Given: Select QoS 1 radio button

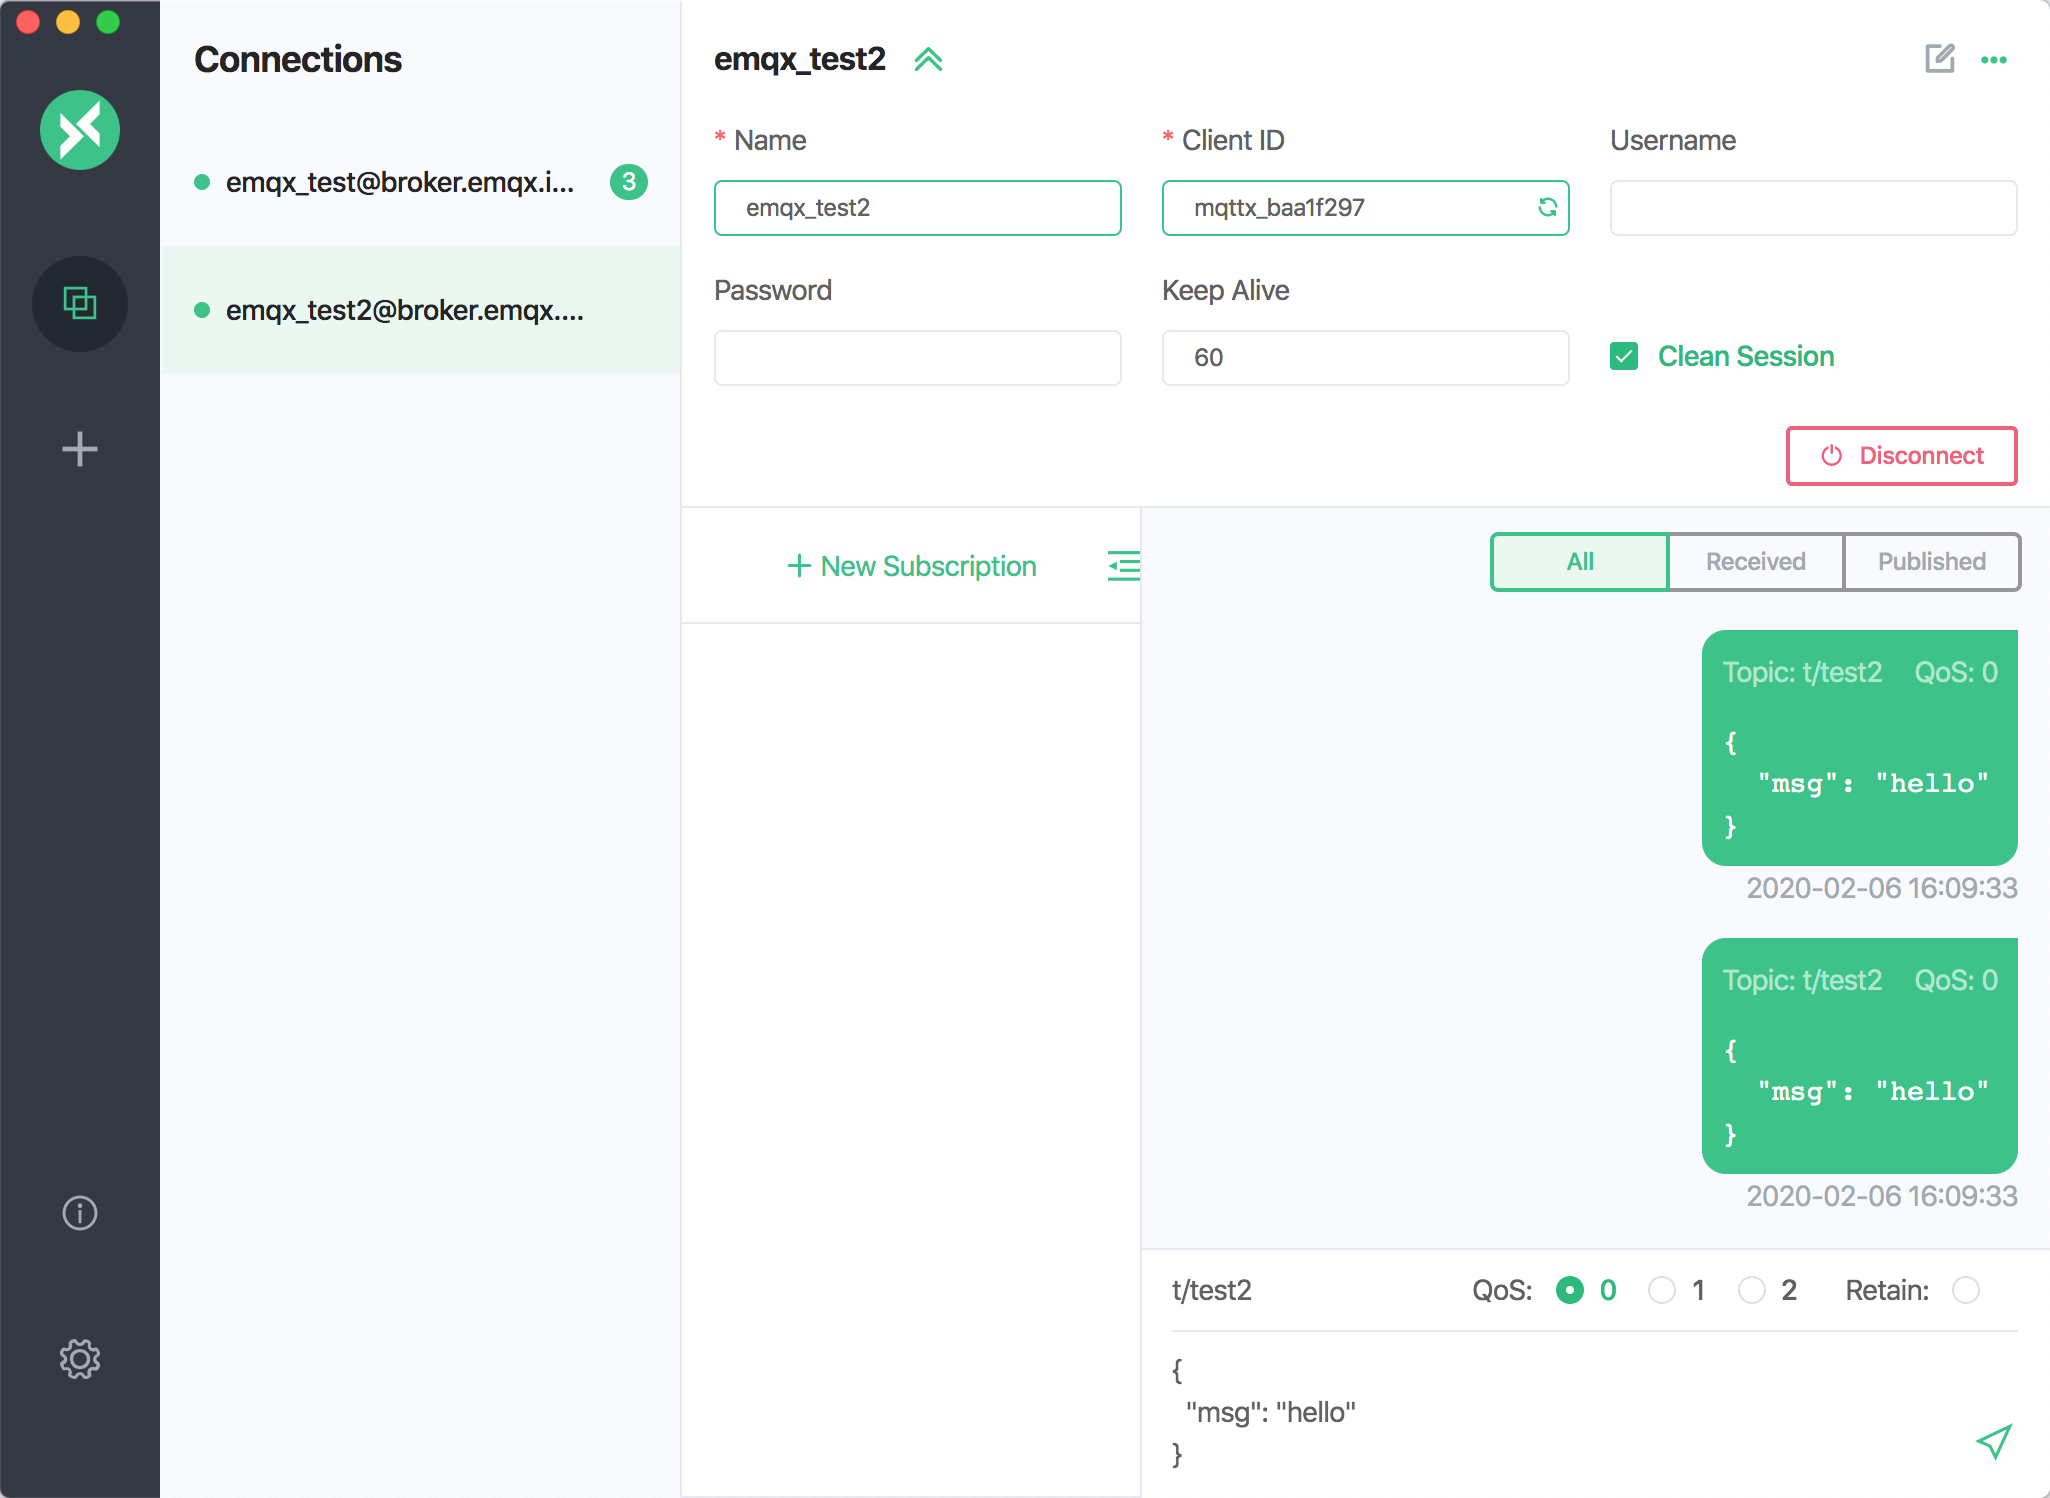Looking at the screenshot, I should [x=1661, y=1290].
